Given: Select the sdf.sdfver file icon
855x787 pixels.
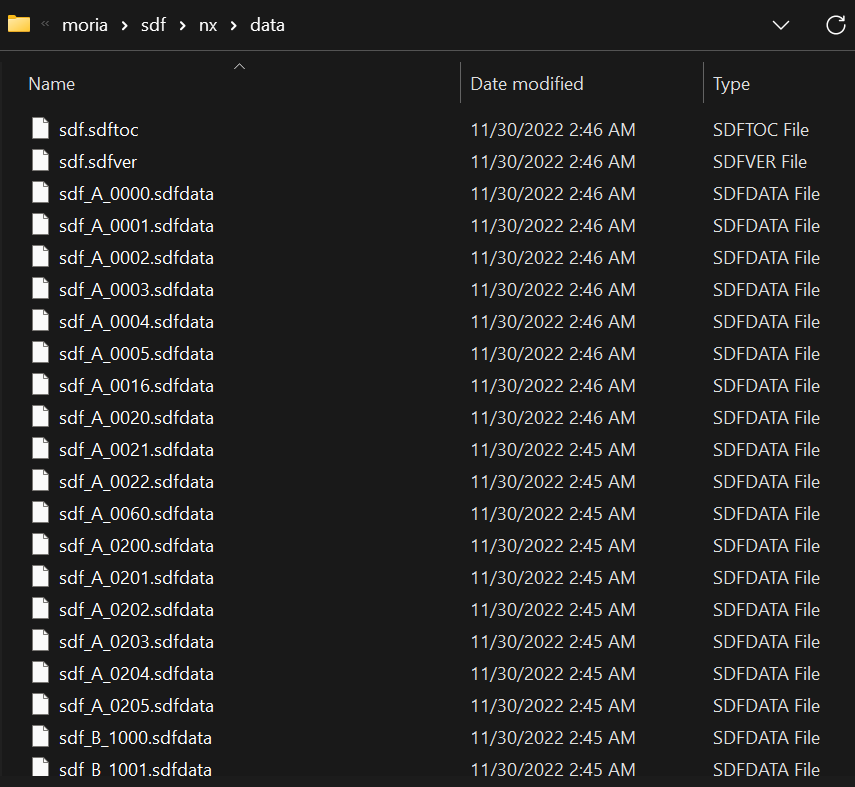Looking at the screenshot, I should pos(40,161).
